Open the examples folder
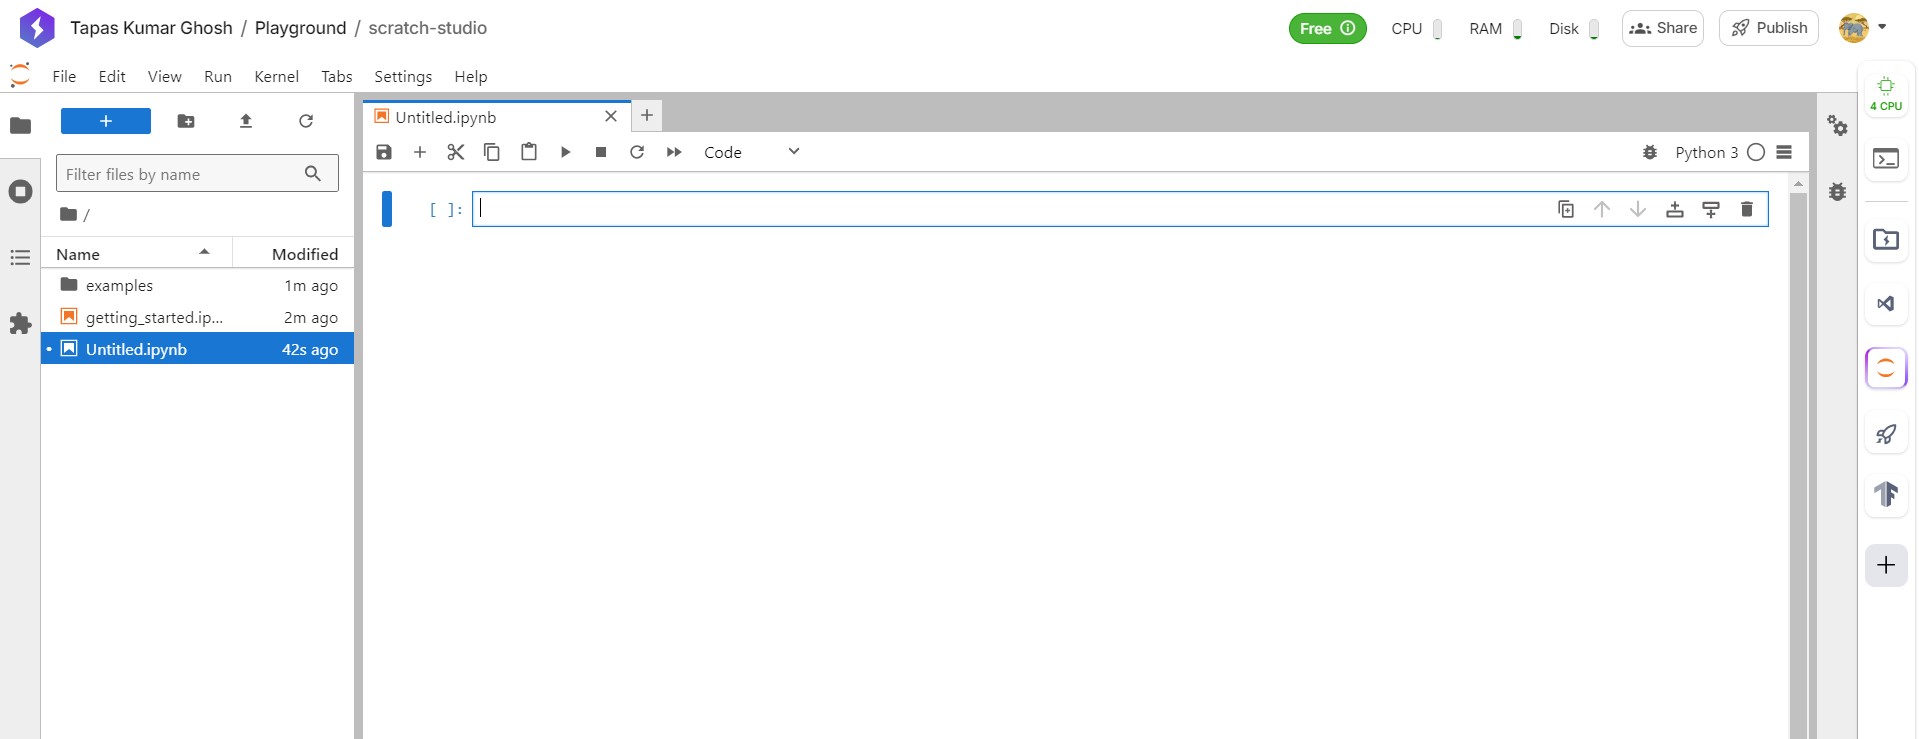1919x739 pixels. [x=197, y=285]
